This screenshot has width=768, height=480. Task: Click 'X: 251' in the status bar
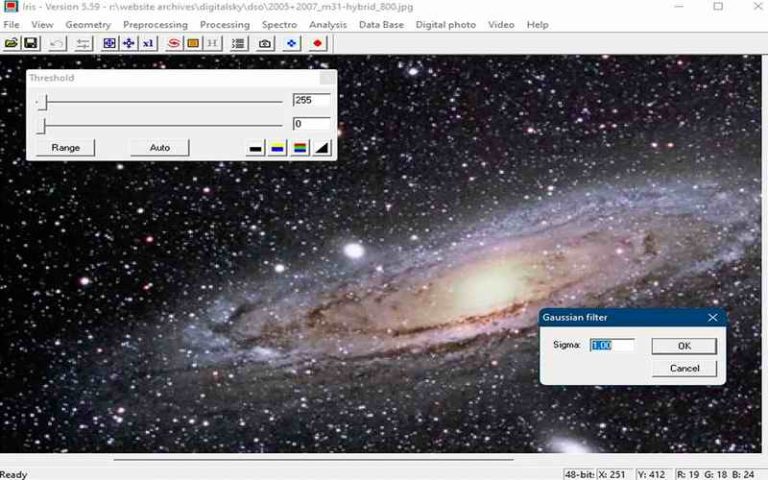point(611,474)
